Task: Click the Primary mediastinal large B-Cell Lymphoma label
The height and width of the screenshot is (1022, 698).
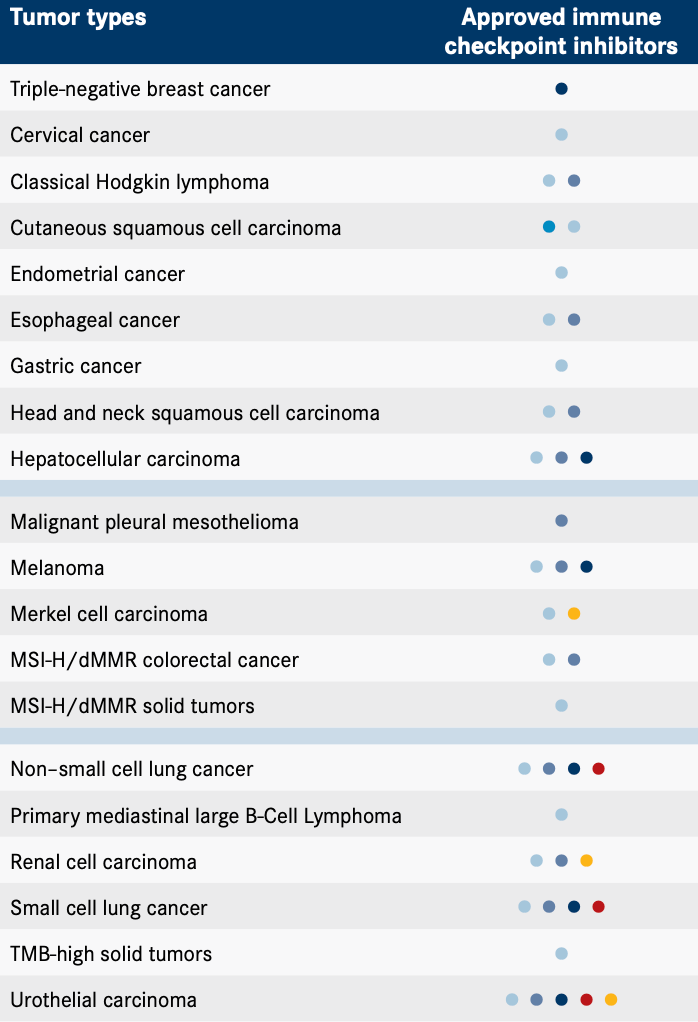Action: point(206,816)
